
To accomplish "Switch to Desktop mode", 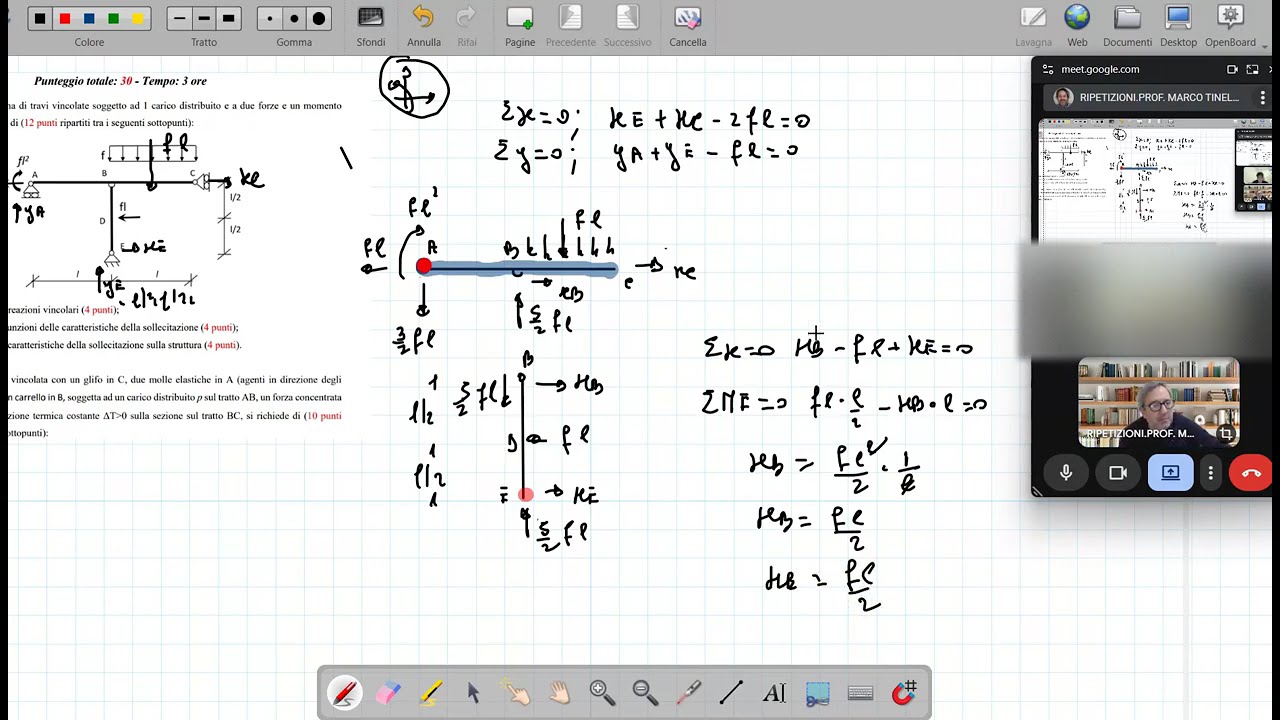I will (x=1178, y=25).
